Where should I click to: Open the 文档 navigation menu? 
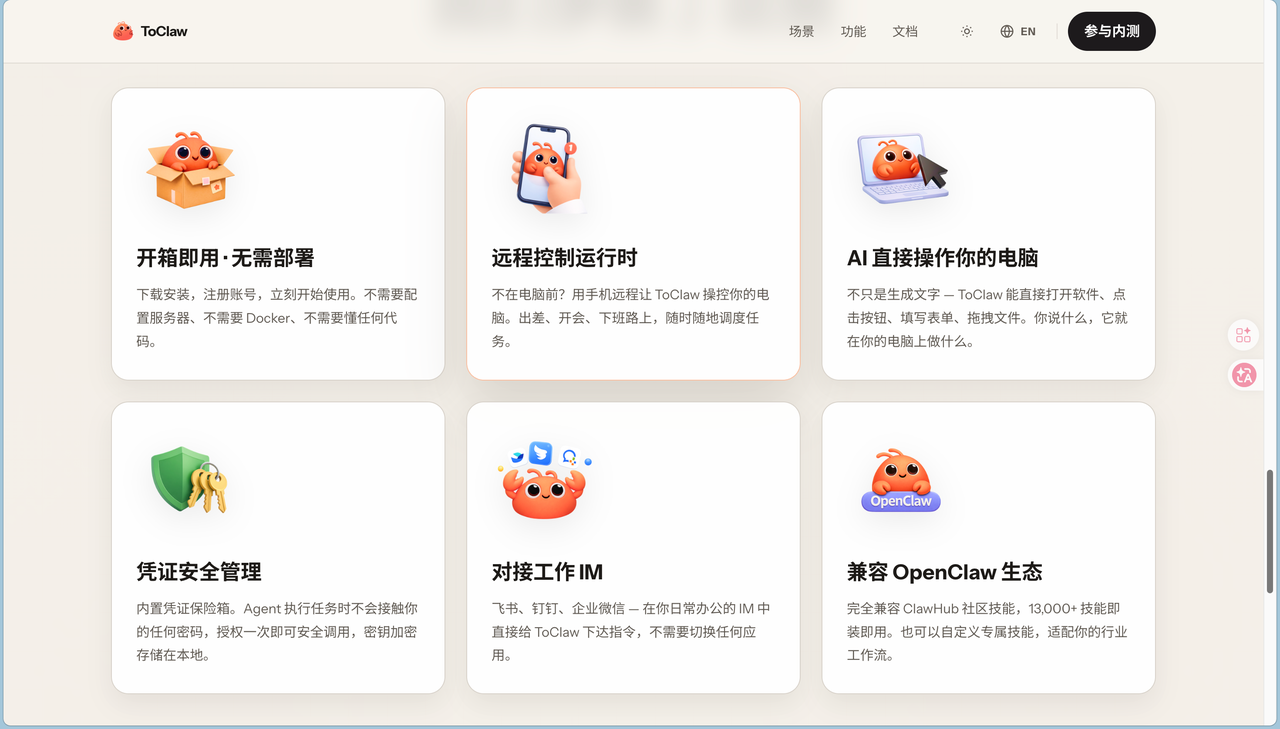coord(905,31)
